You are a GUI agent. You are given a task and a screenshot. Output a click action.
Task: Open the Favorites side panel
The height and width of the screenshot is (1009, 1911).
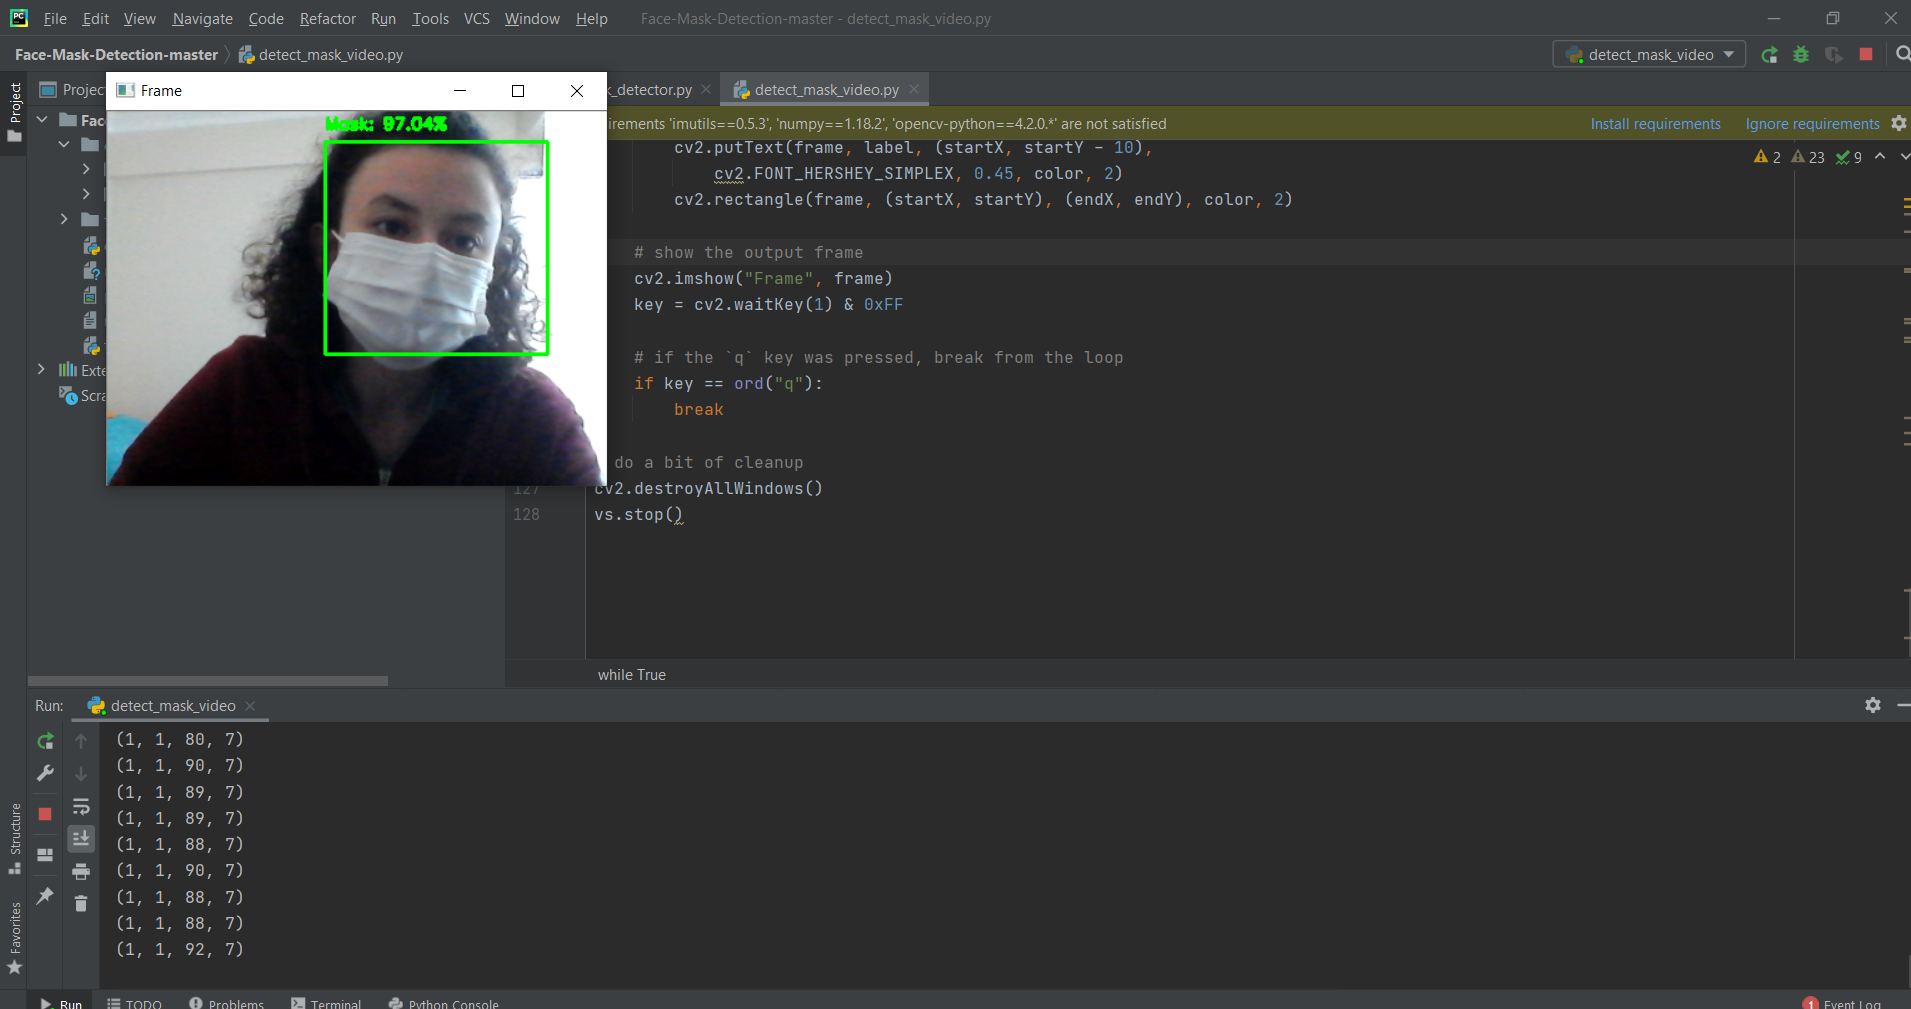[x=15, y=938]
